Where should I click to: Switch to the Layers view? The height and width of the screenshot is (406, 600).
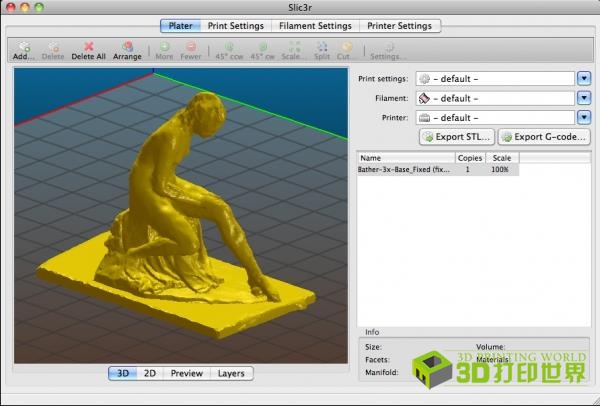[x=231, y=373]
